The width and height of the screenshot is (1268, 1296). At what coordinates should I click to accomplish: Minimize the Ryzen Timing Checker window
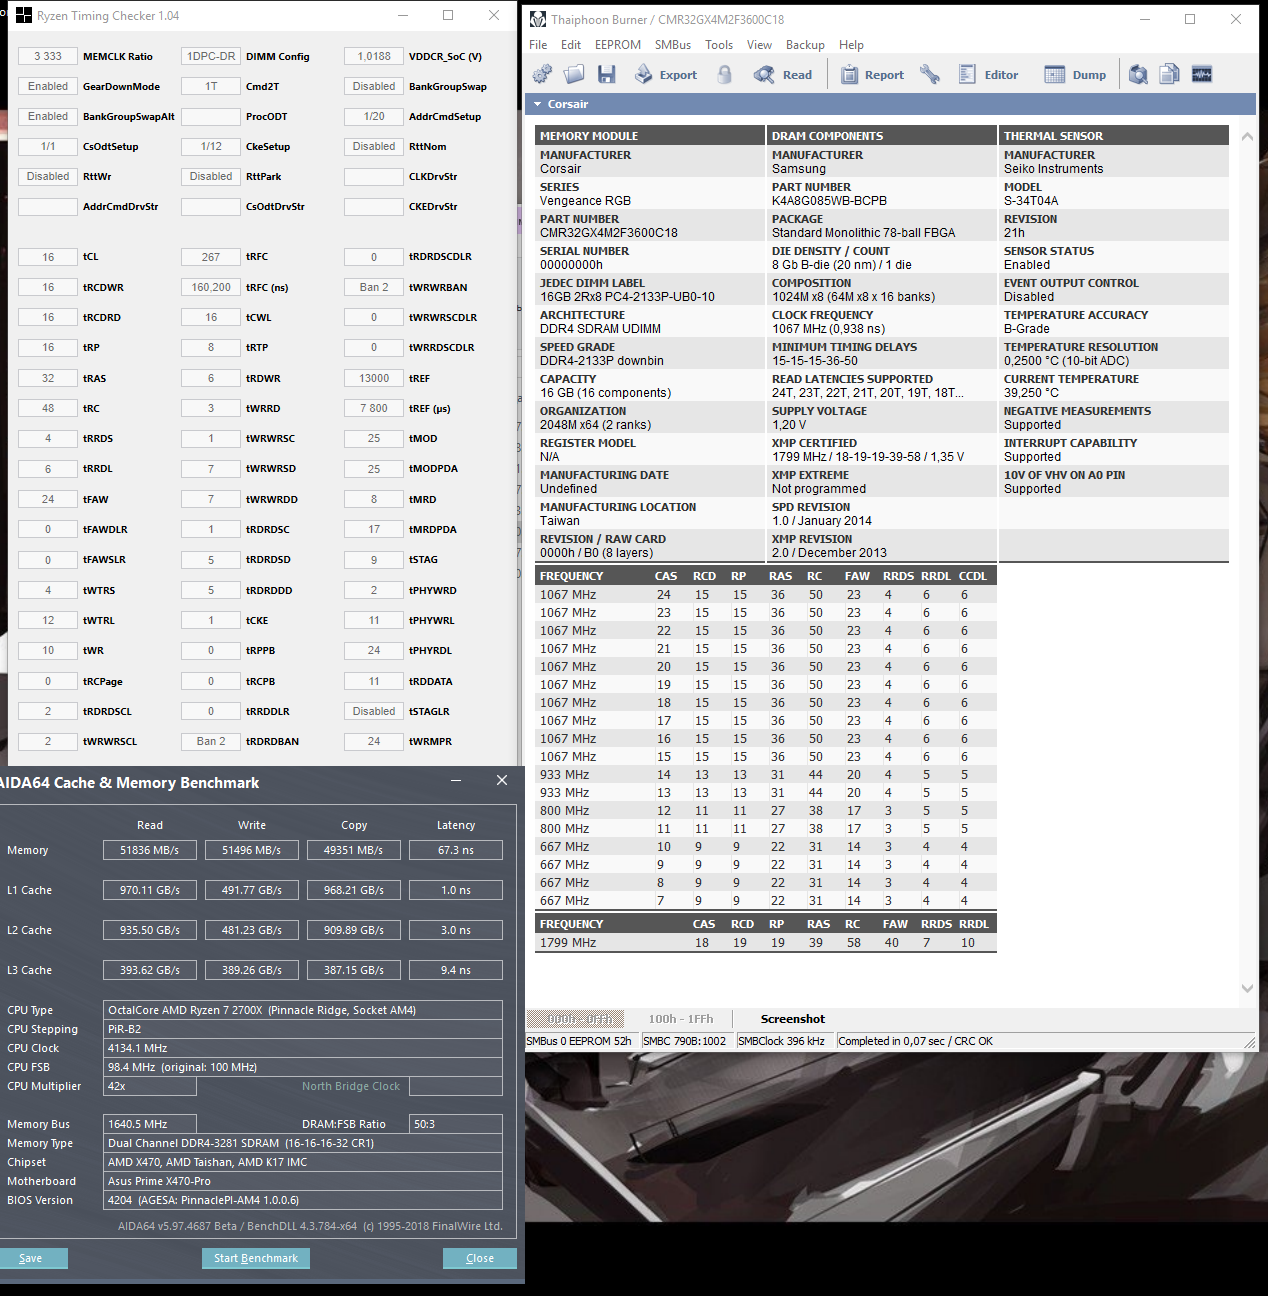403,15
